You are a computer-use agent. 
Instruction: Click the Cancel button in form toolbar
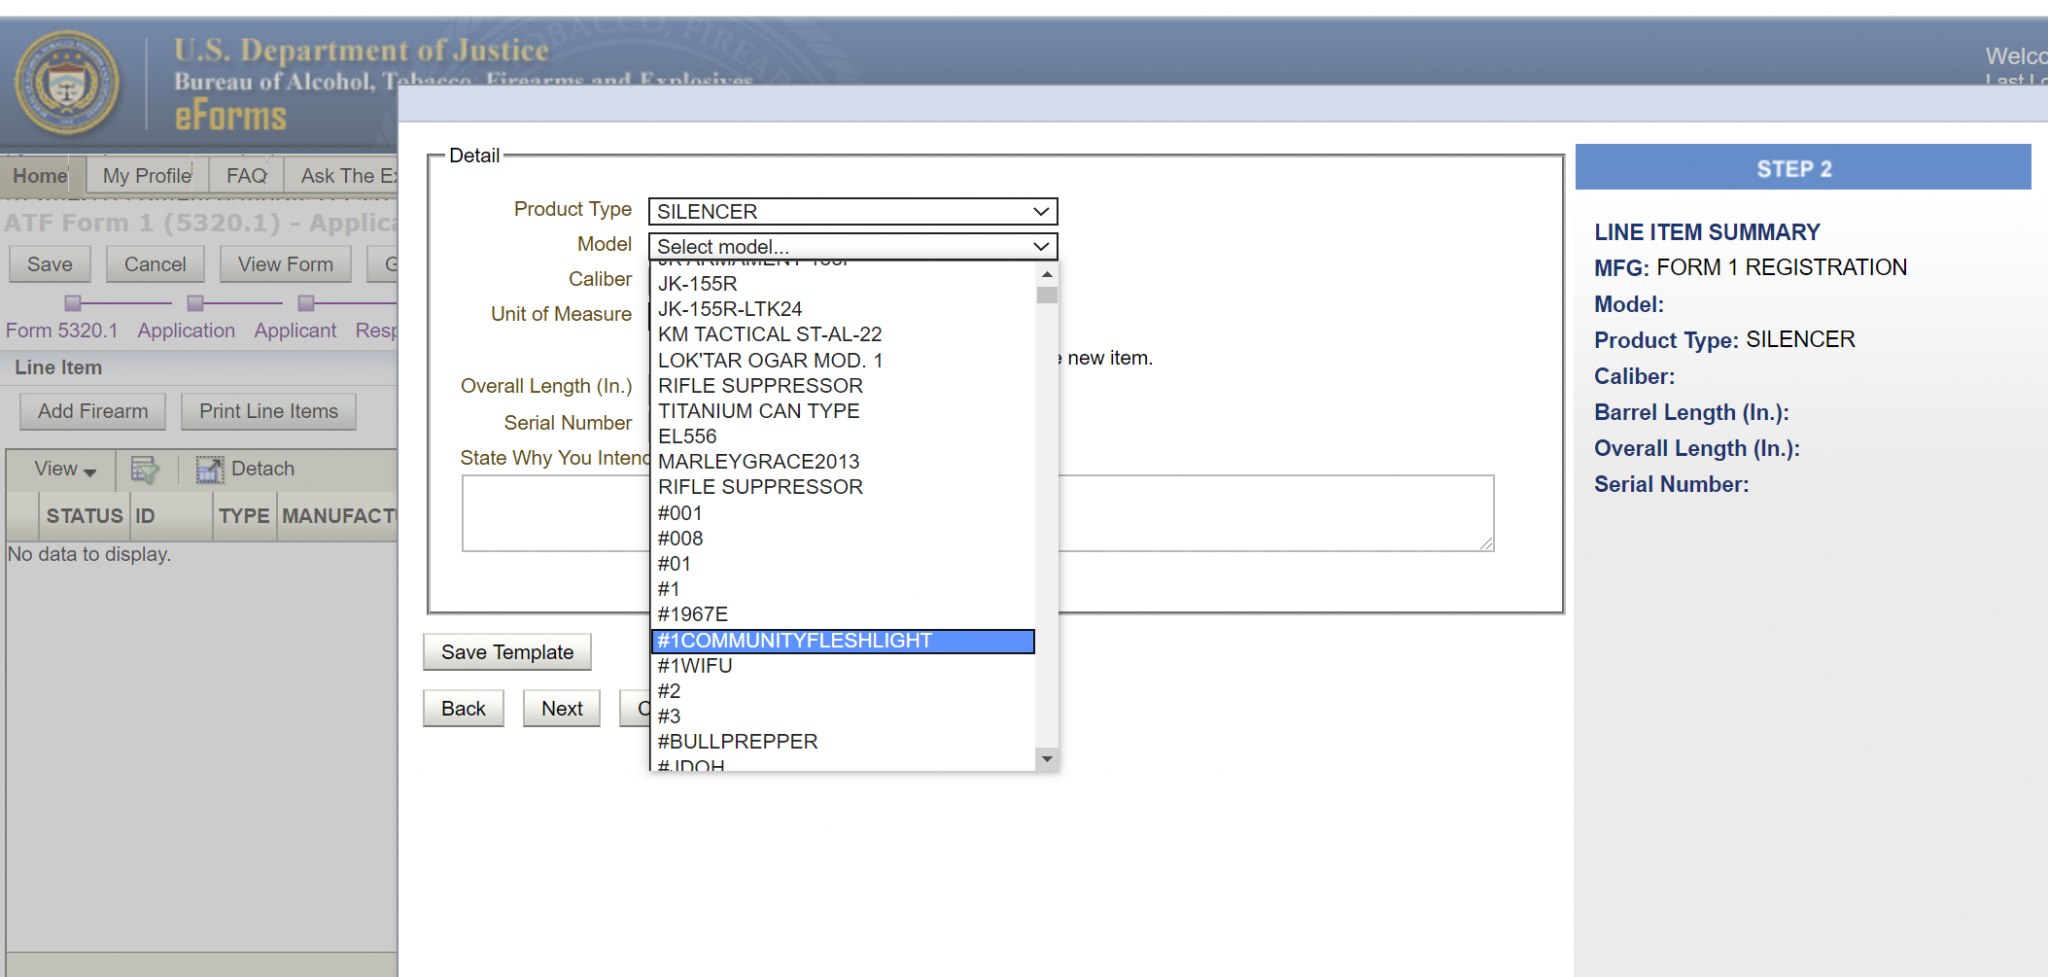click(155, 265)
